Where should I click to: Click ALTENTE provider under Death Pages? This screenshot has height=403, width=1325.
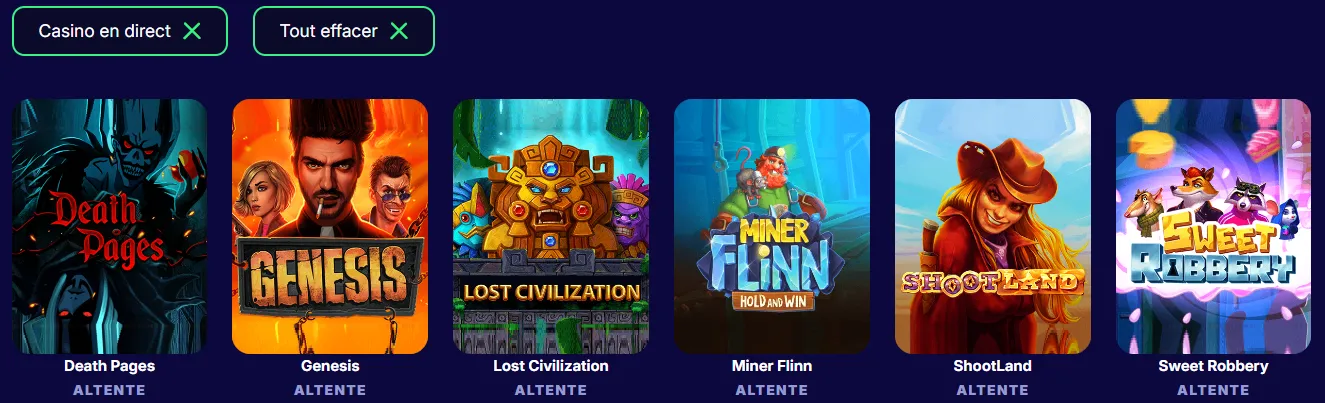[x=110, y=390]
